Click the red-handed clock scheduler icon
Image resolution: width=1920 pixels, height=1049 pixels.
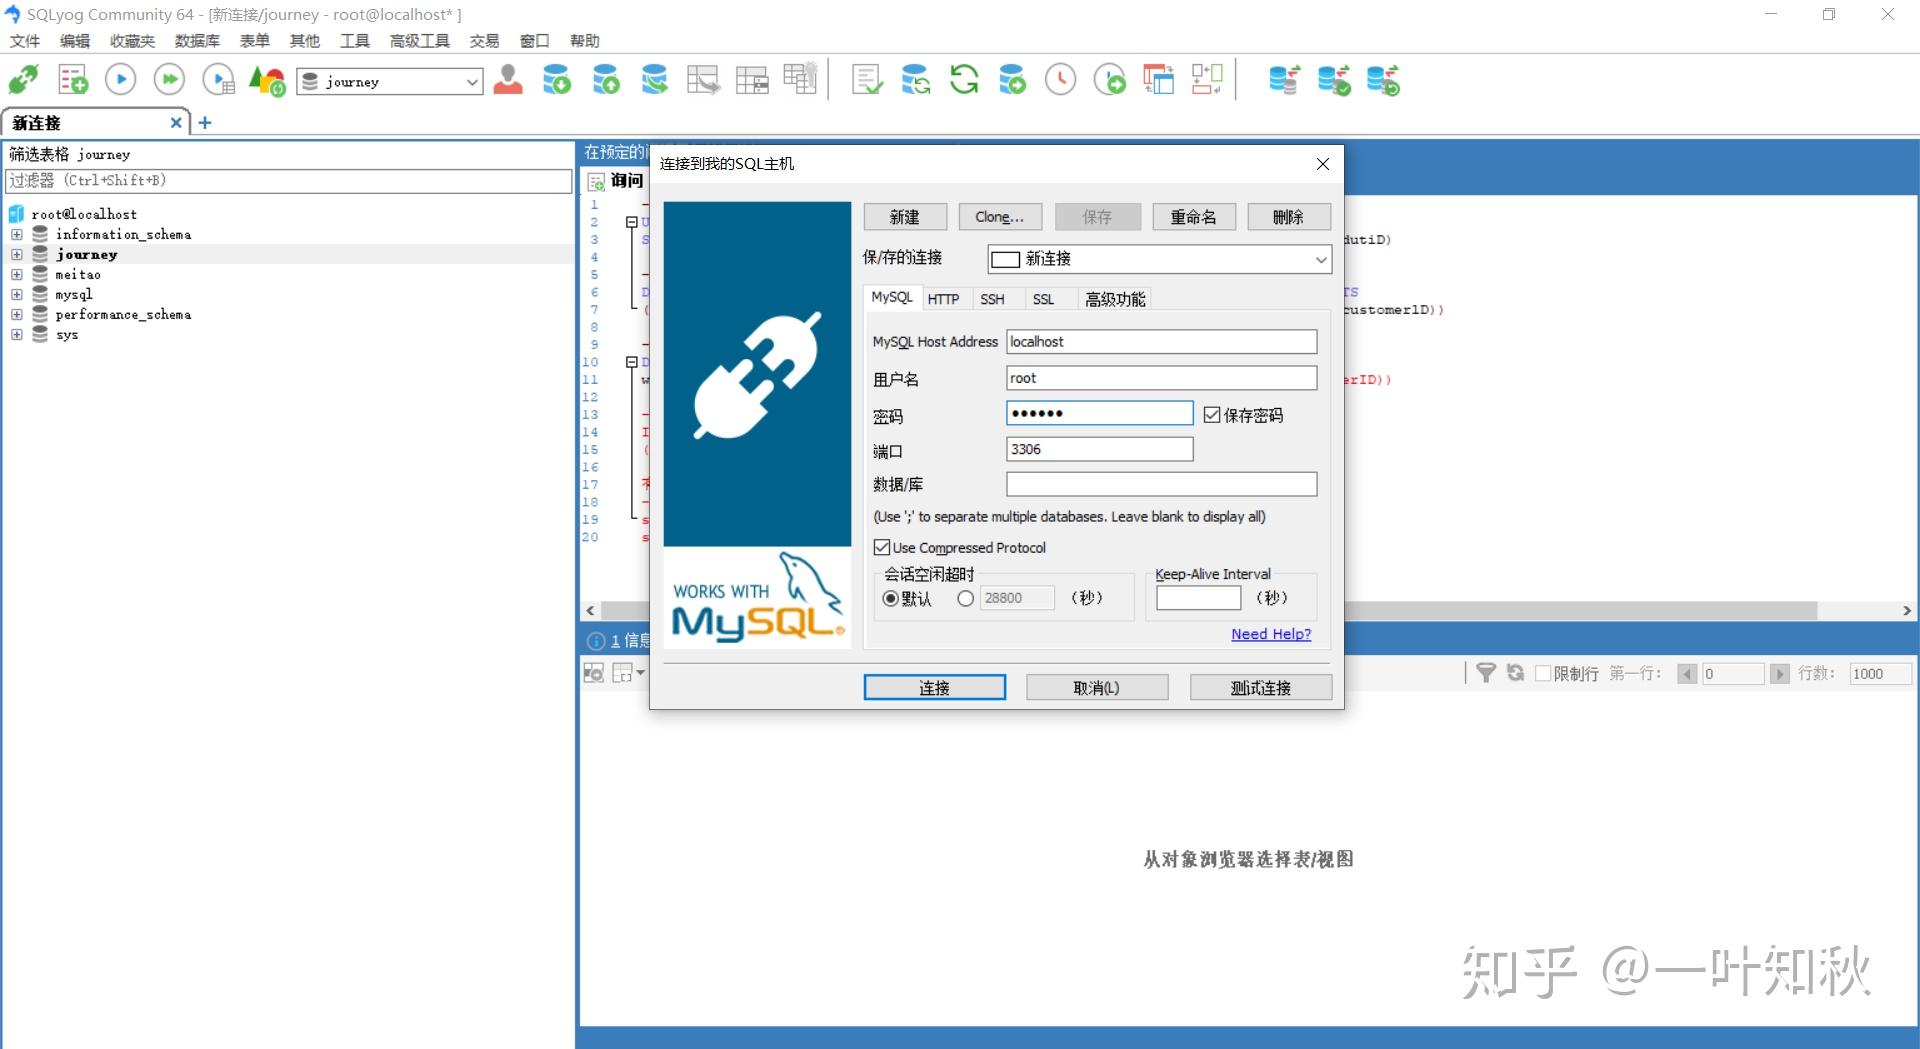coord(1060,80)
